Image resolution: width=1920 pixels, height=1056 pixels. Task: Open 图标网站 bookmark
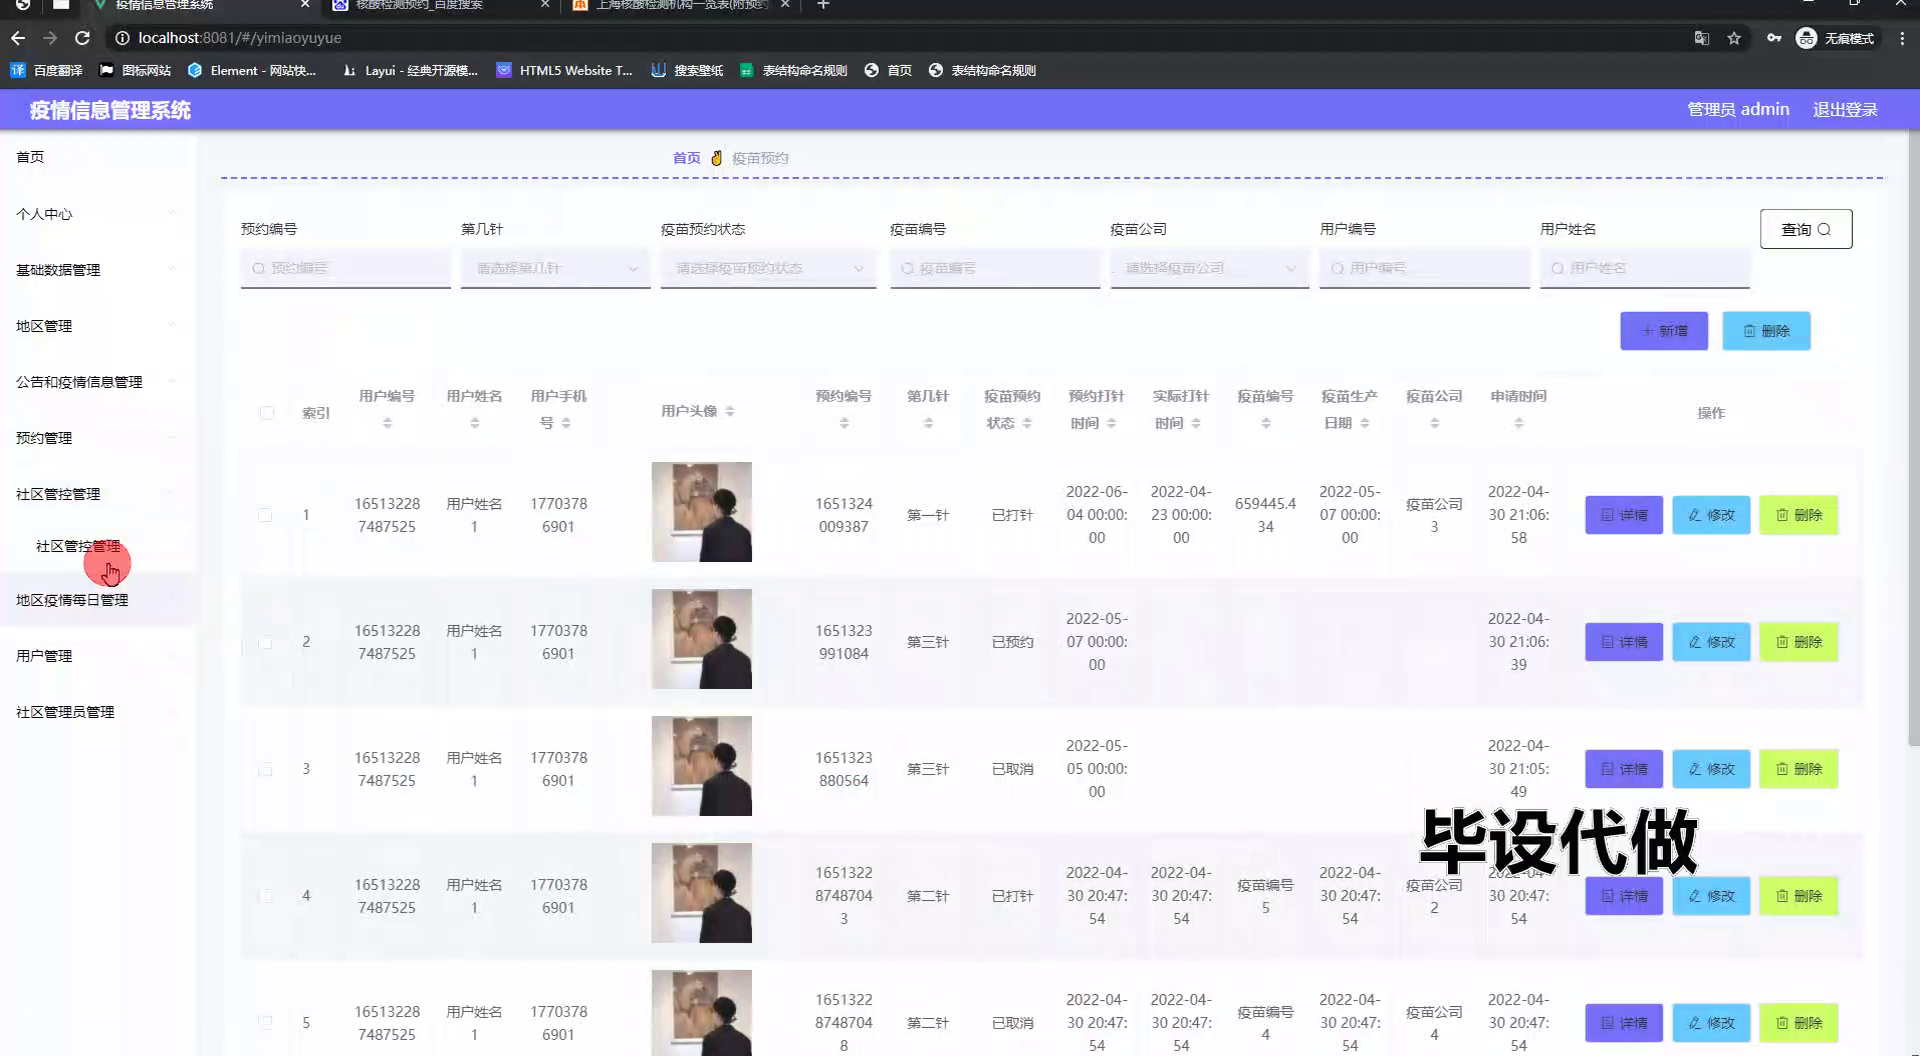(135, 70)
